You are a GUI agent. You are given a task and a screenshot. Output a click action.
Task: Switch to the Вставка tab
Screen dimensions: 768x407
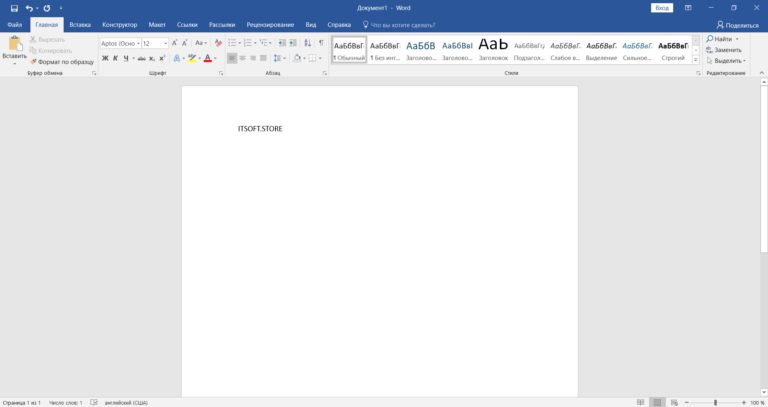pos(80,24)
